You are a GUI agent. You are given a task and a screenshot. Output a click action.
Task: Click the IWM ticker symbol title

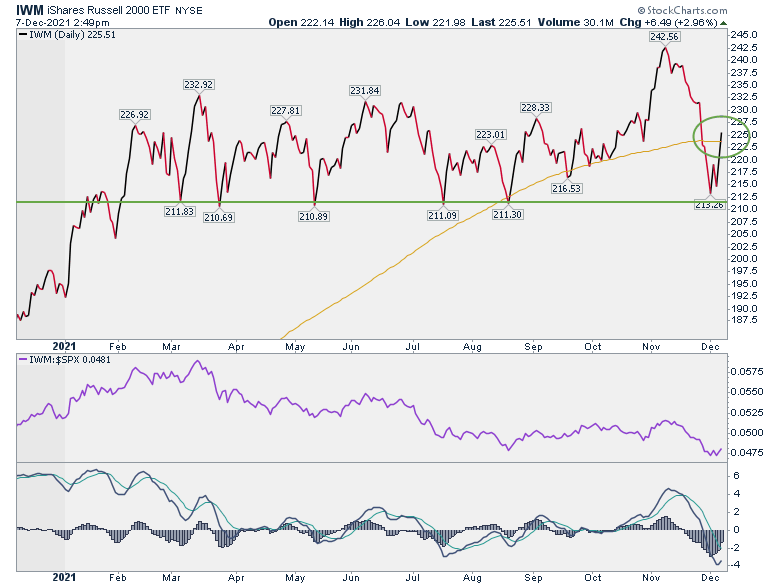point(30,9)
